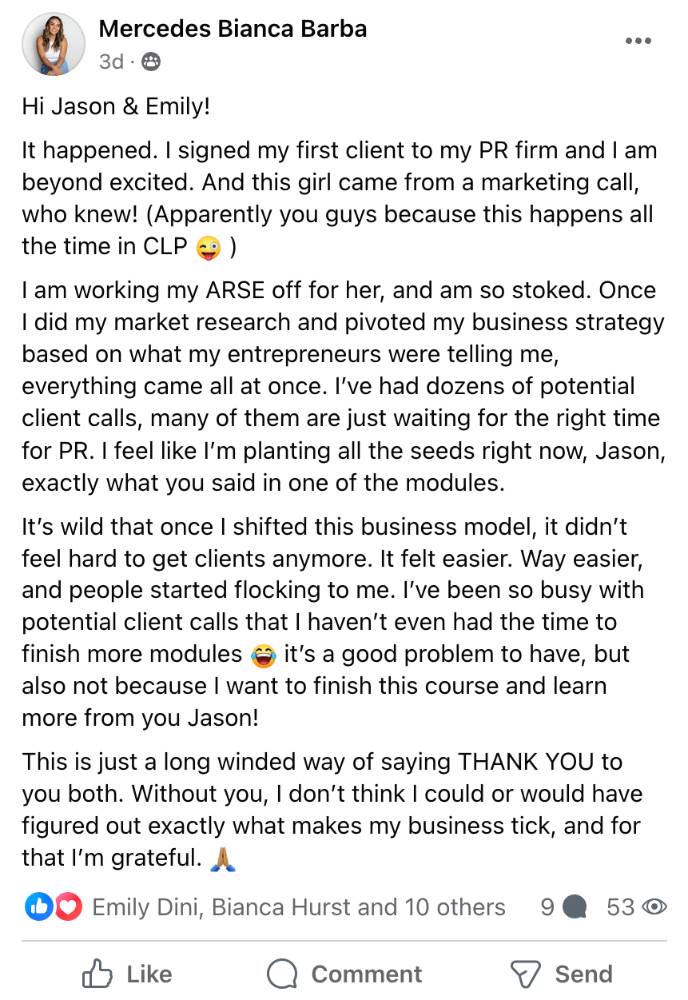Viewport: 688px width, 1000px height.
Task: Open Mercedes Bianca Barba's profile name link
Action: (x=233, y=29)
